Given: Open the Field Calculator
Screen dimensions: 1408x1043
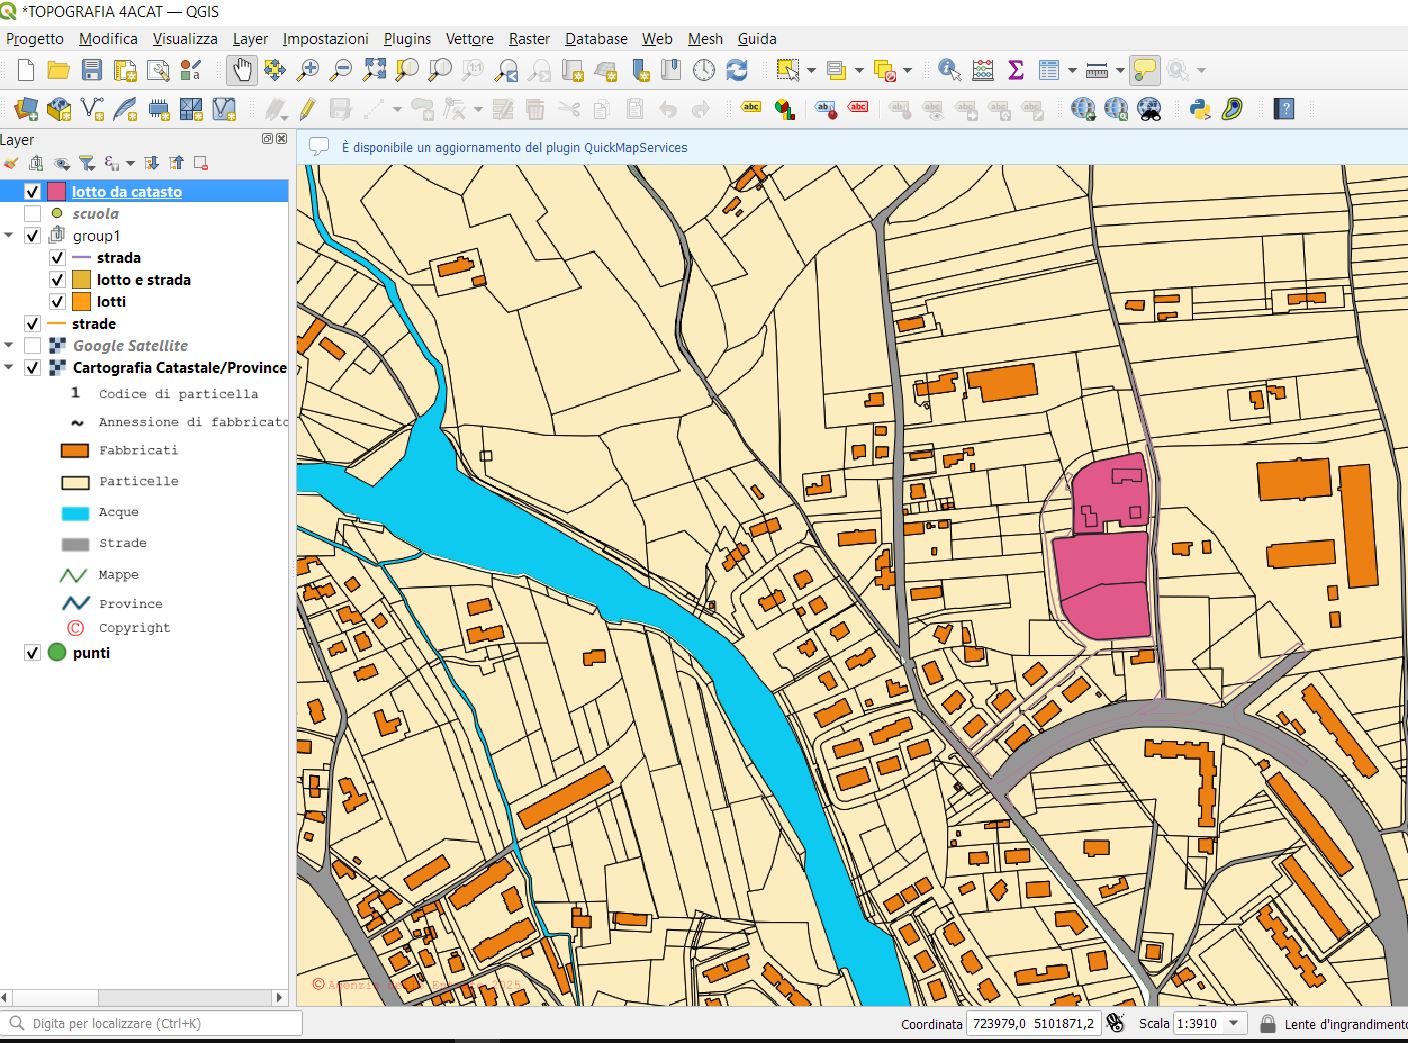Looking at the screenshot, I should pyautogui.click(x=983, y=71).
